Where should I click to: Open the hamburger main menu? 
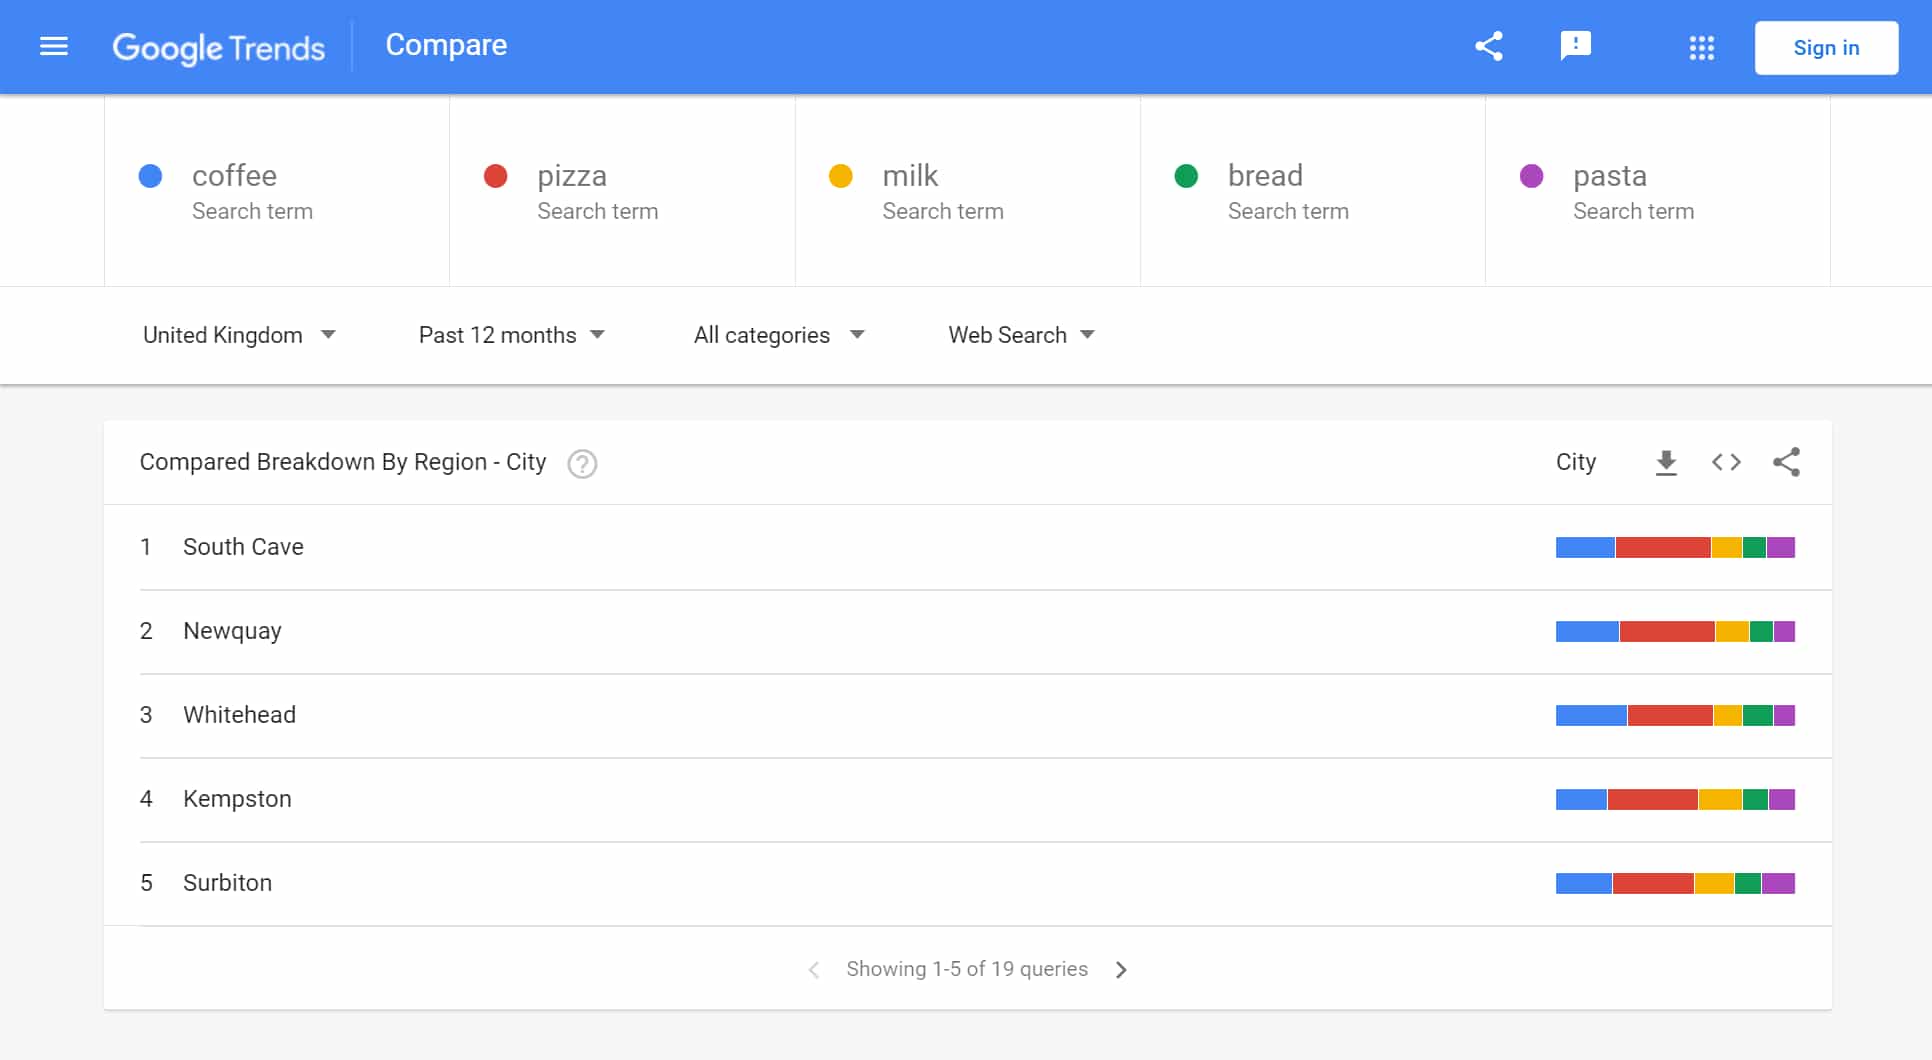click(x=54, y=46)
